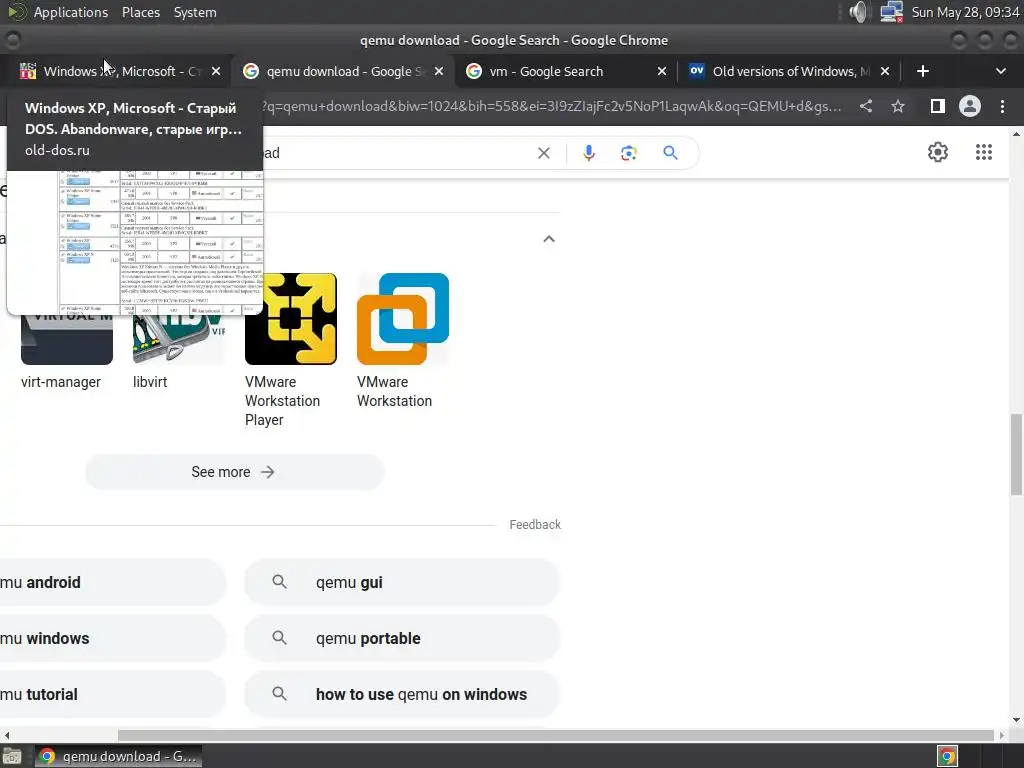The width and height of the screenshot is (1024, 768).
Task: Select the qemu portable related search
Action: pos(402,638)
